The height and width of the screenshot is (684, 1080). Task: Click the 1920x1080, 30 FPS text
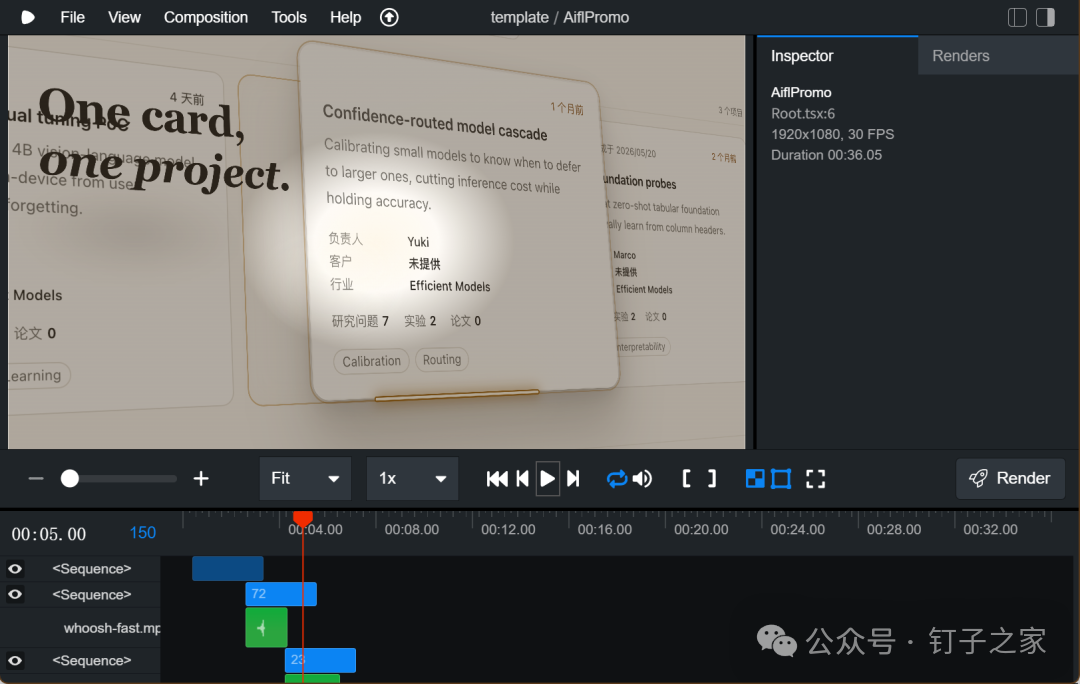tap(833, 134)
